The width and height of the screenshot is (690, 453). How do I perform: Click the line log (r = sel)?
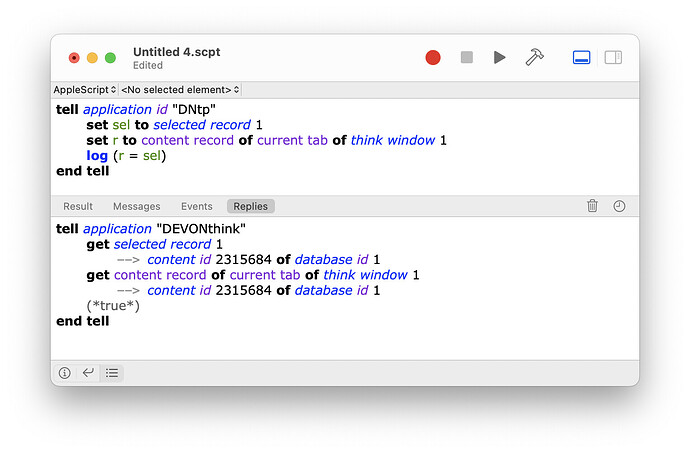pyautogui.click(x=126, y=156)
